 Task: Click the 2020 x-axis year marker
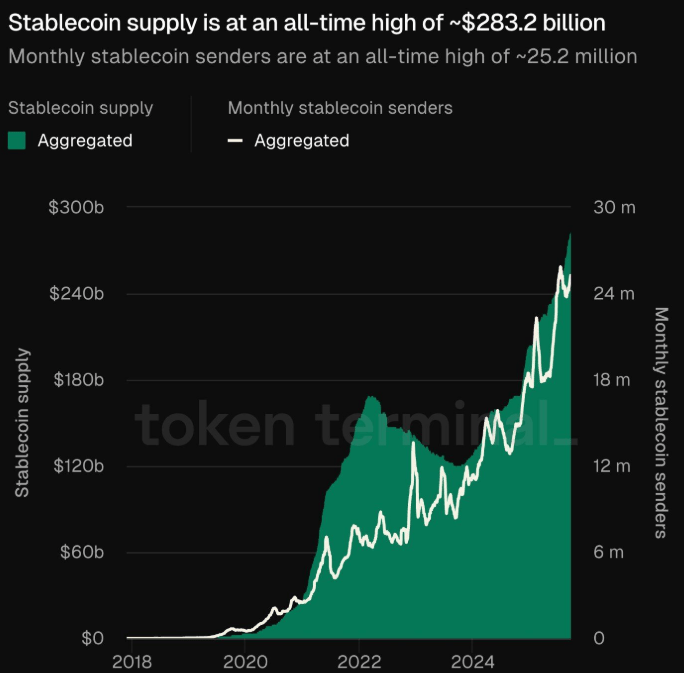(x=243, y=661)
